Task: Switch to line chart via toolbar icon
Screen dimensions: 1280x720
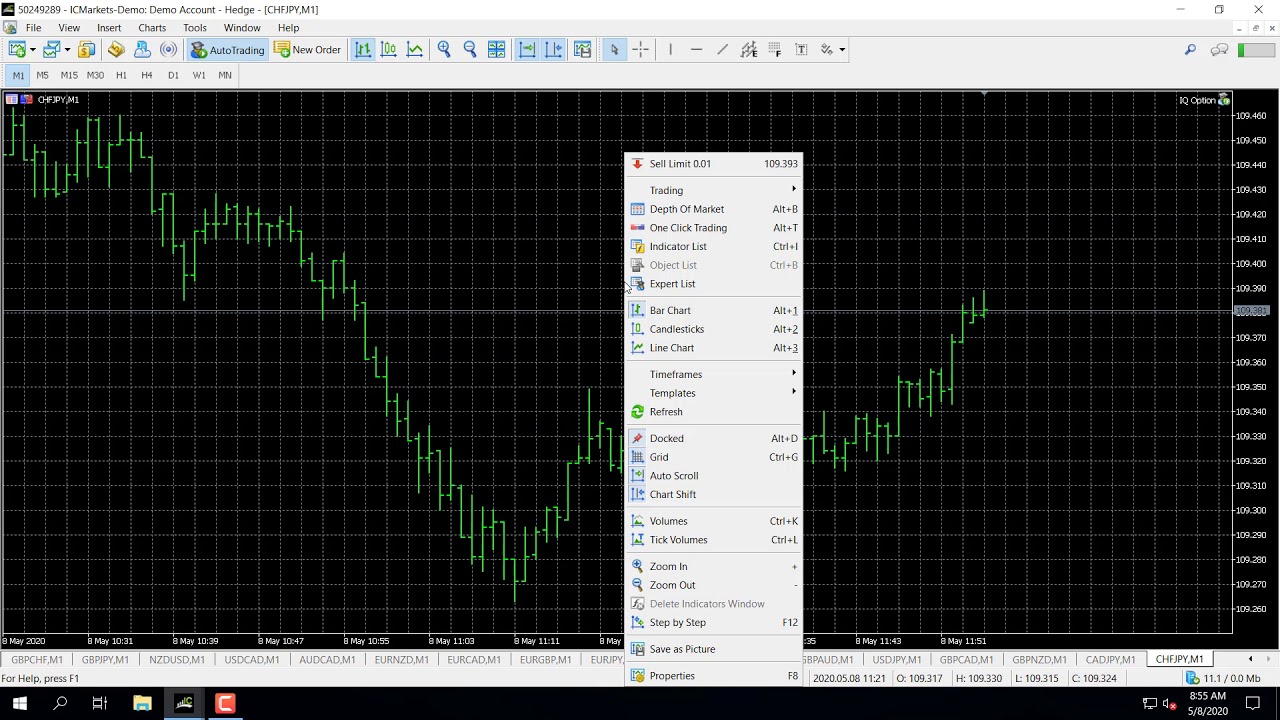Action: point(415,49)
